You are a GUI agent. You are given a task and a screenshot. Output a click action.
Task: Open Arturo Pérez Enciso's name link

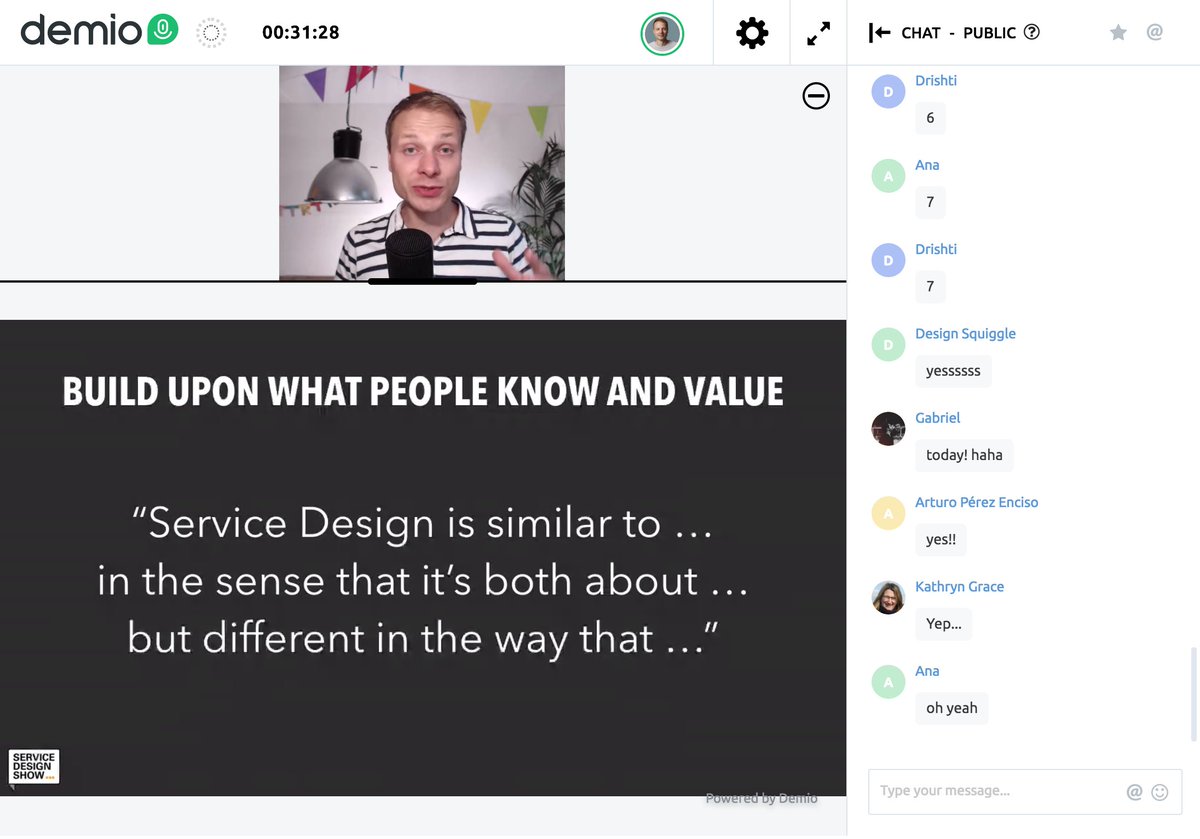(976, 502)
